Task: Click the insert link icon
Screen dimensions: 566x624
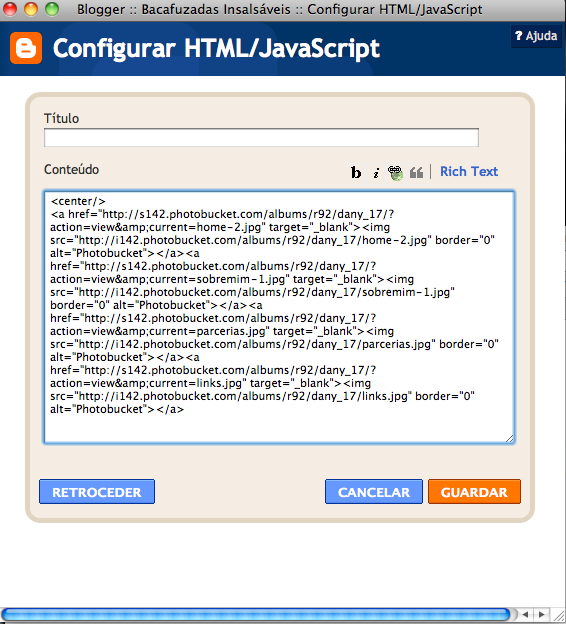Action: (x=395, y=173)
